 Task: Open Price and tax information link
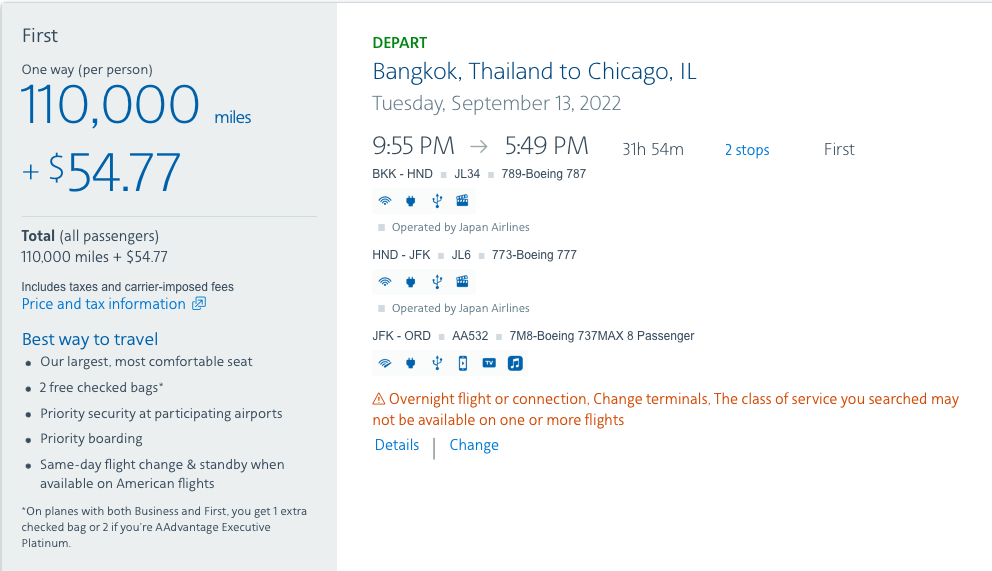click(104, 304)
